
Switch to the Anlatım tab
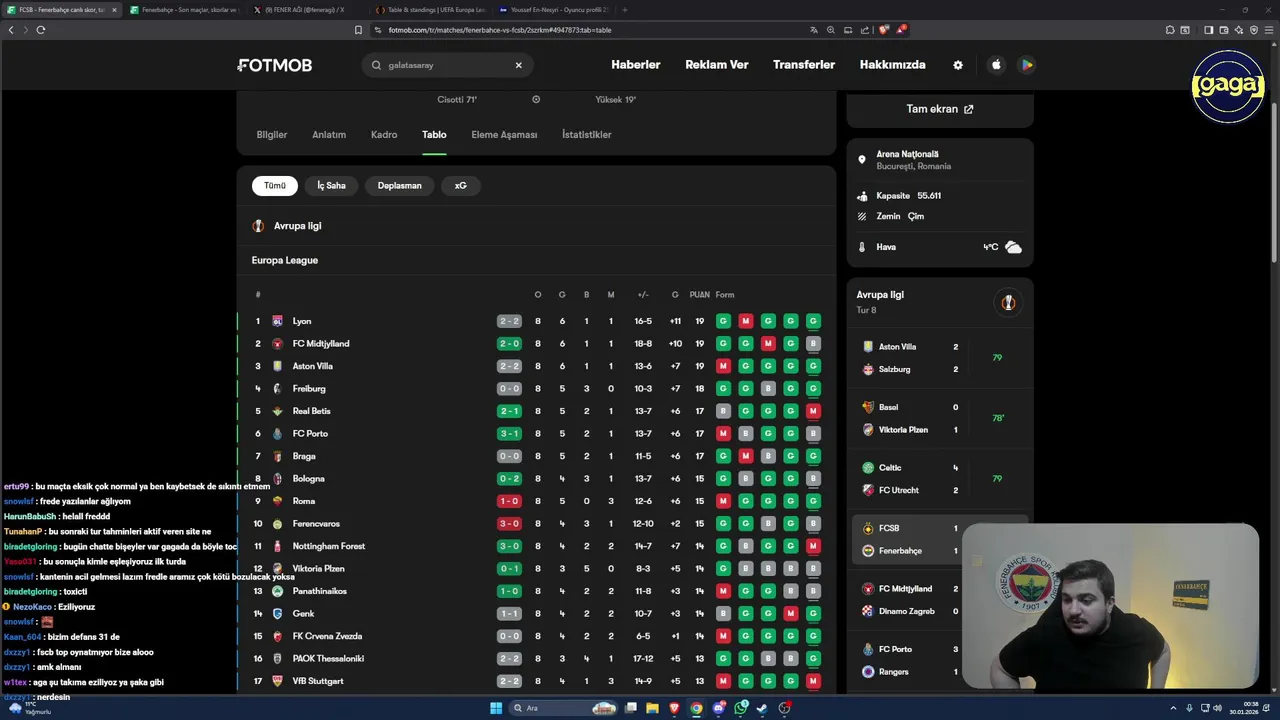(x=329, y=135)
